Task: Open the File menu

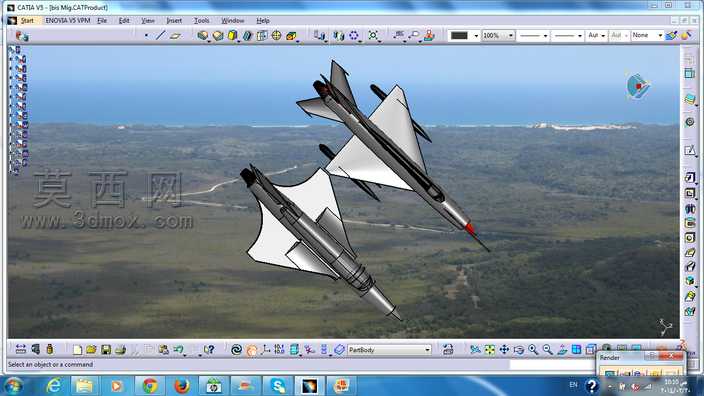Action: (102, 21)
